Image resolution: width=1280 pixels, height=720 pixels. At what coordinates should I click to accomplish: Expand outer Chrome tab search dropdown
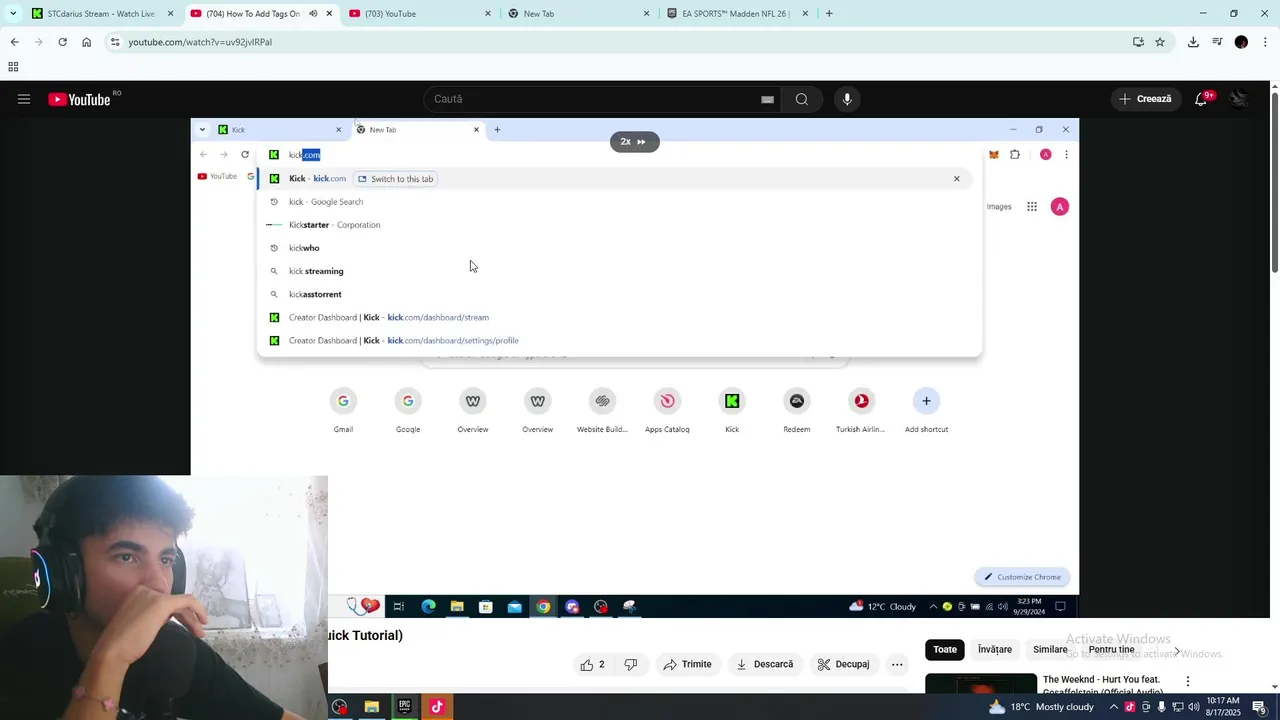coord(12,14)
